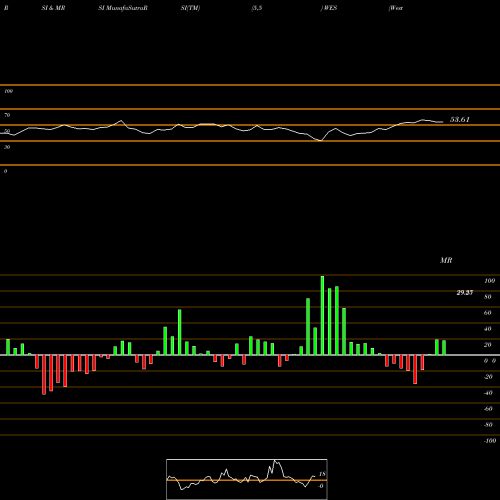Click the MR axis -80 label

(x=488, y=425)
